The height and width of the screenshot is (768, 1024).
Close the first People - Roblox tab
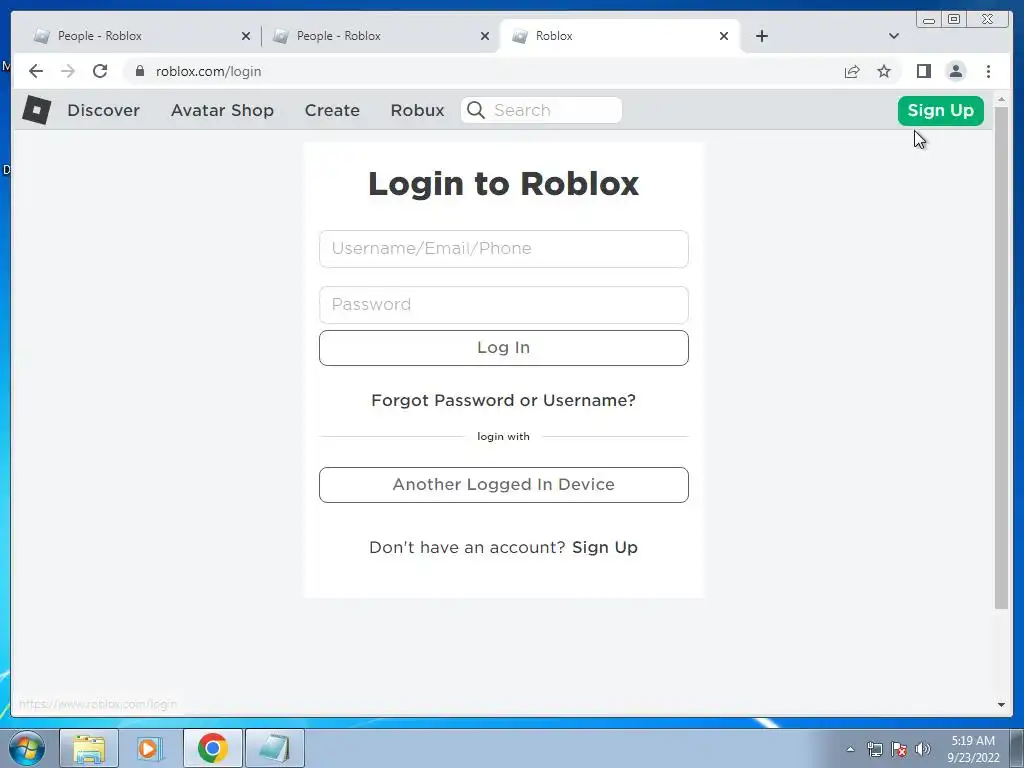246,37
